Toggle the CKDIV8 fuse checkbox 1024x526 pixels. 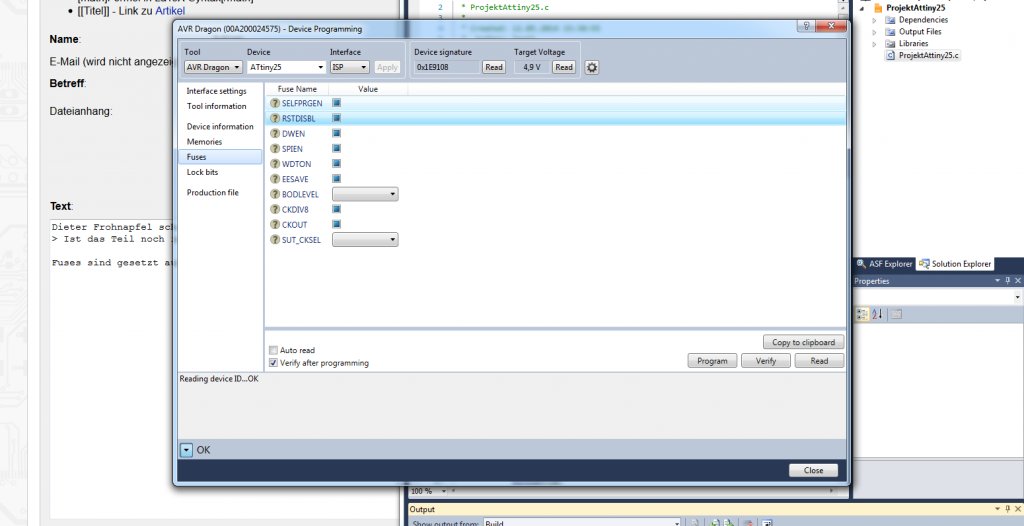(x=336, y=209)
